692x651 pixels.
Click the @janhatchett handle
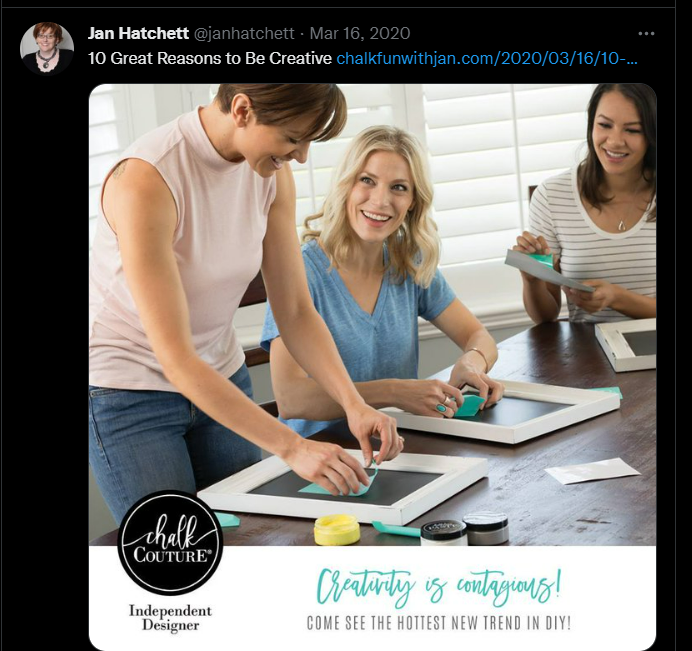pos(244,33)
